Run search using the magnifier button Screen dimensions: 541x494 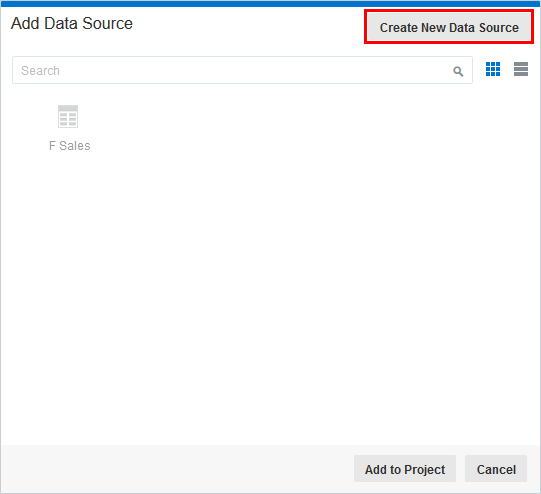(458, 71)
